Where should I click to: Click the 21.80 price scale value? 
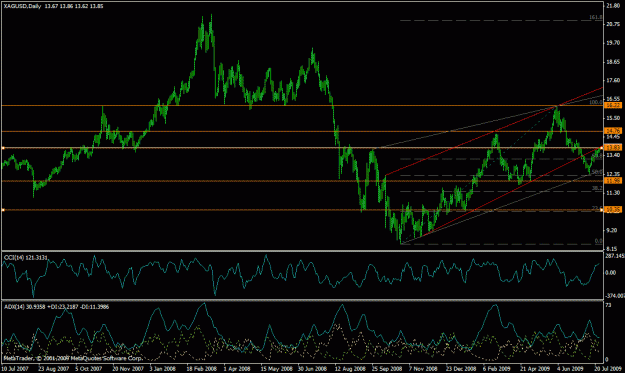point(613,6)
